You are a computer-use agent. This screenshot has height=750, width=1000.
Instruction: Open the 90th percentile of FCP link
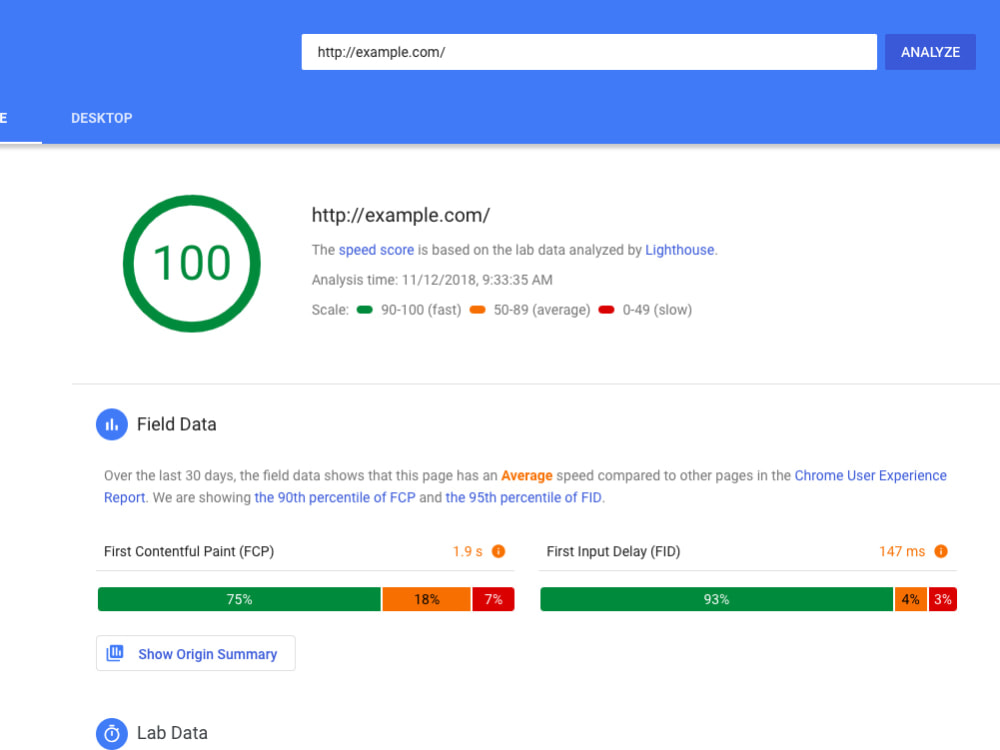pos(335,497)
